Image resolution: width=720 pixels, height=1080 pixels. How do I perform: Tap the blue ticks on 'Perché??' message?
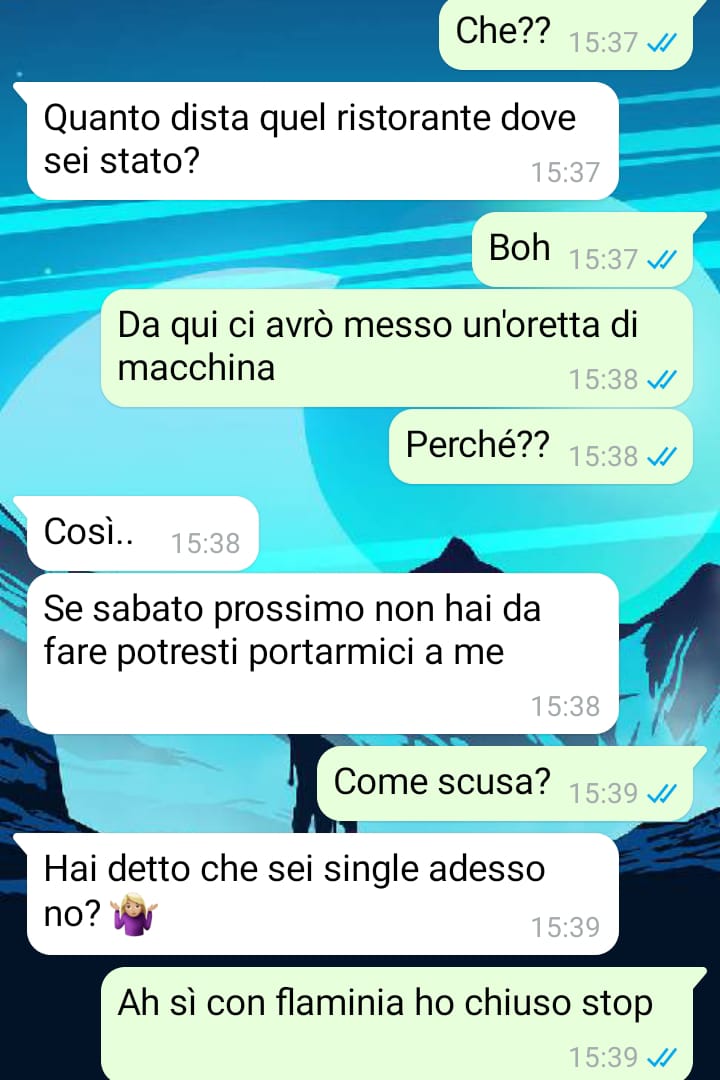tap(662, 457)
